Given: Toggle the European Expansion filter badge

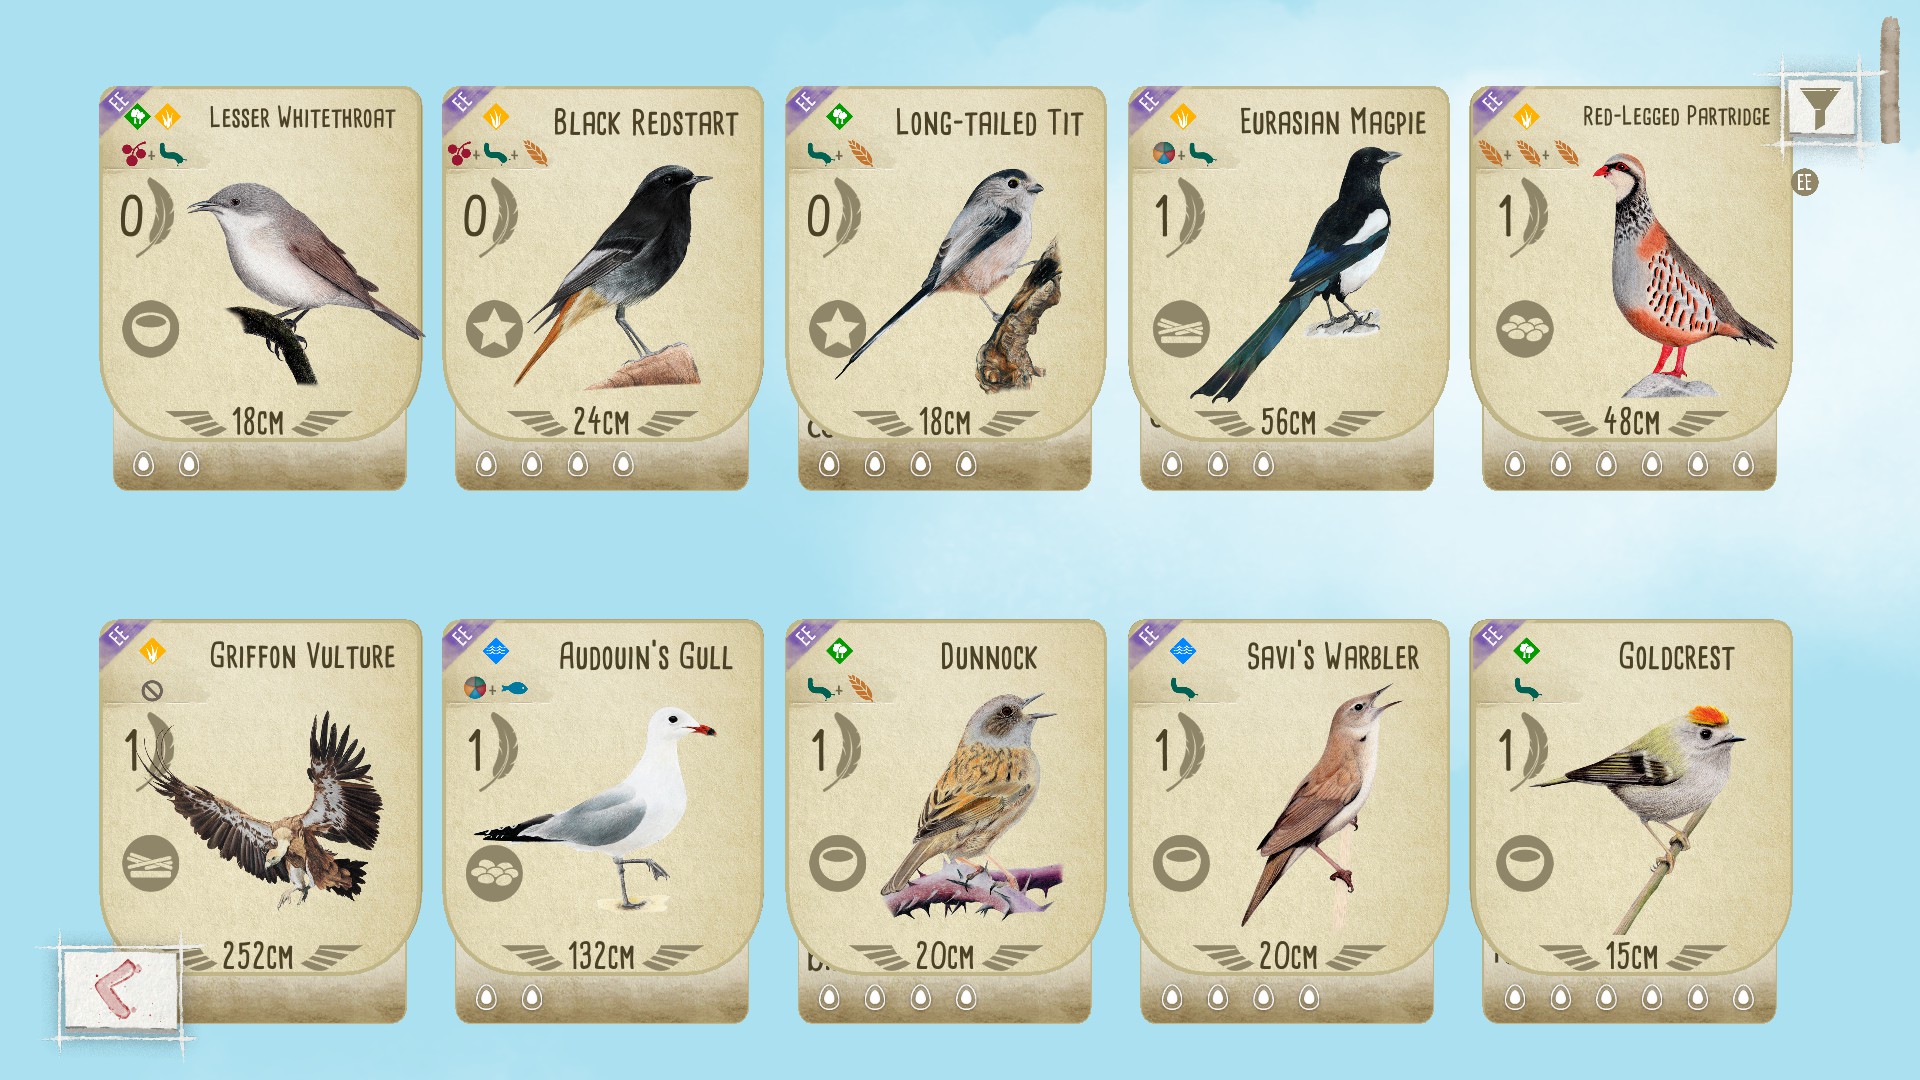Looking at the screenshot, I should pyautogui.click(x=1804, y=183).
